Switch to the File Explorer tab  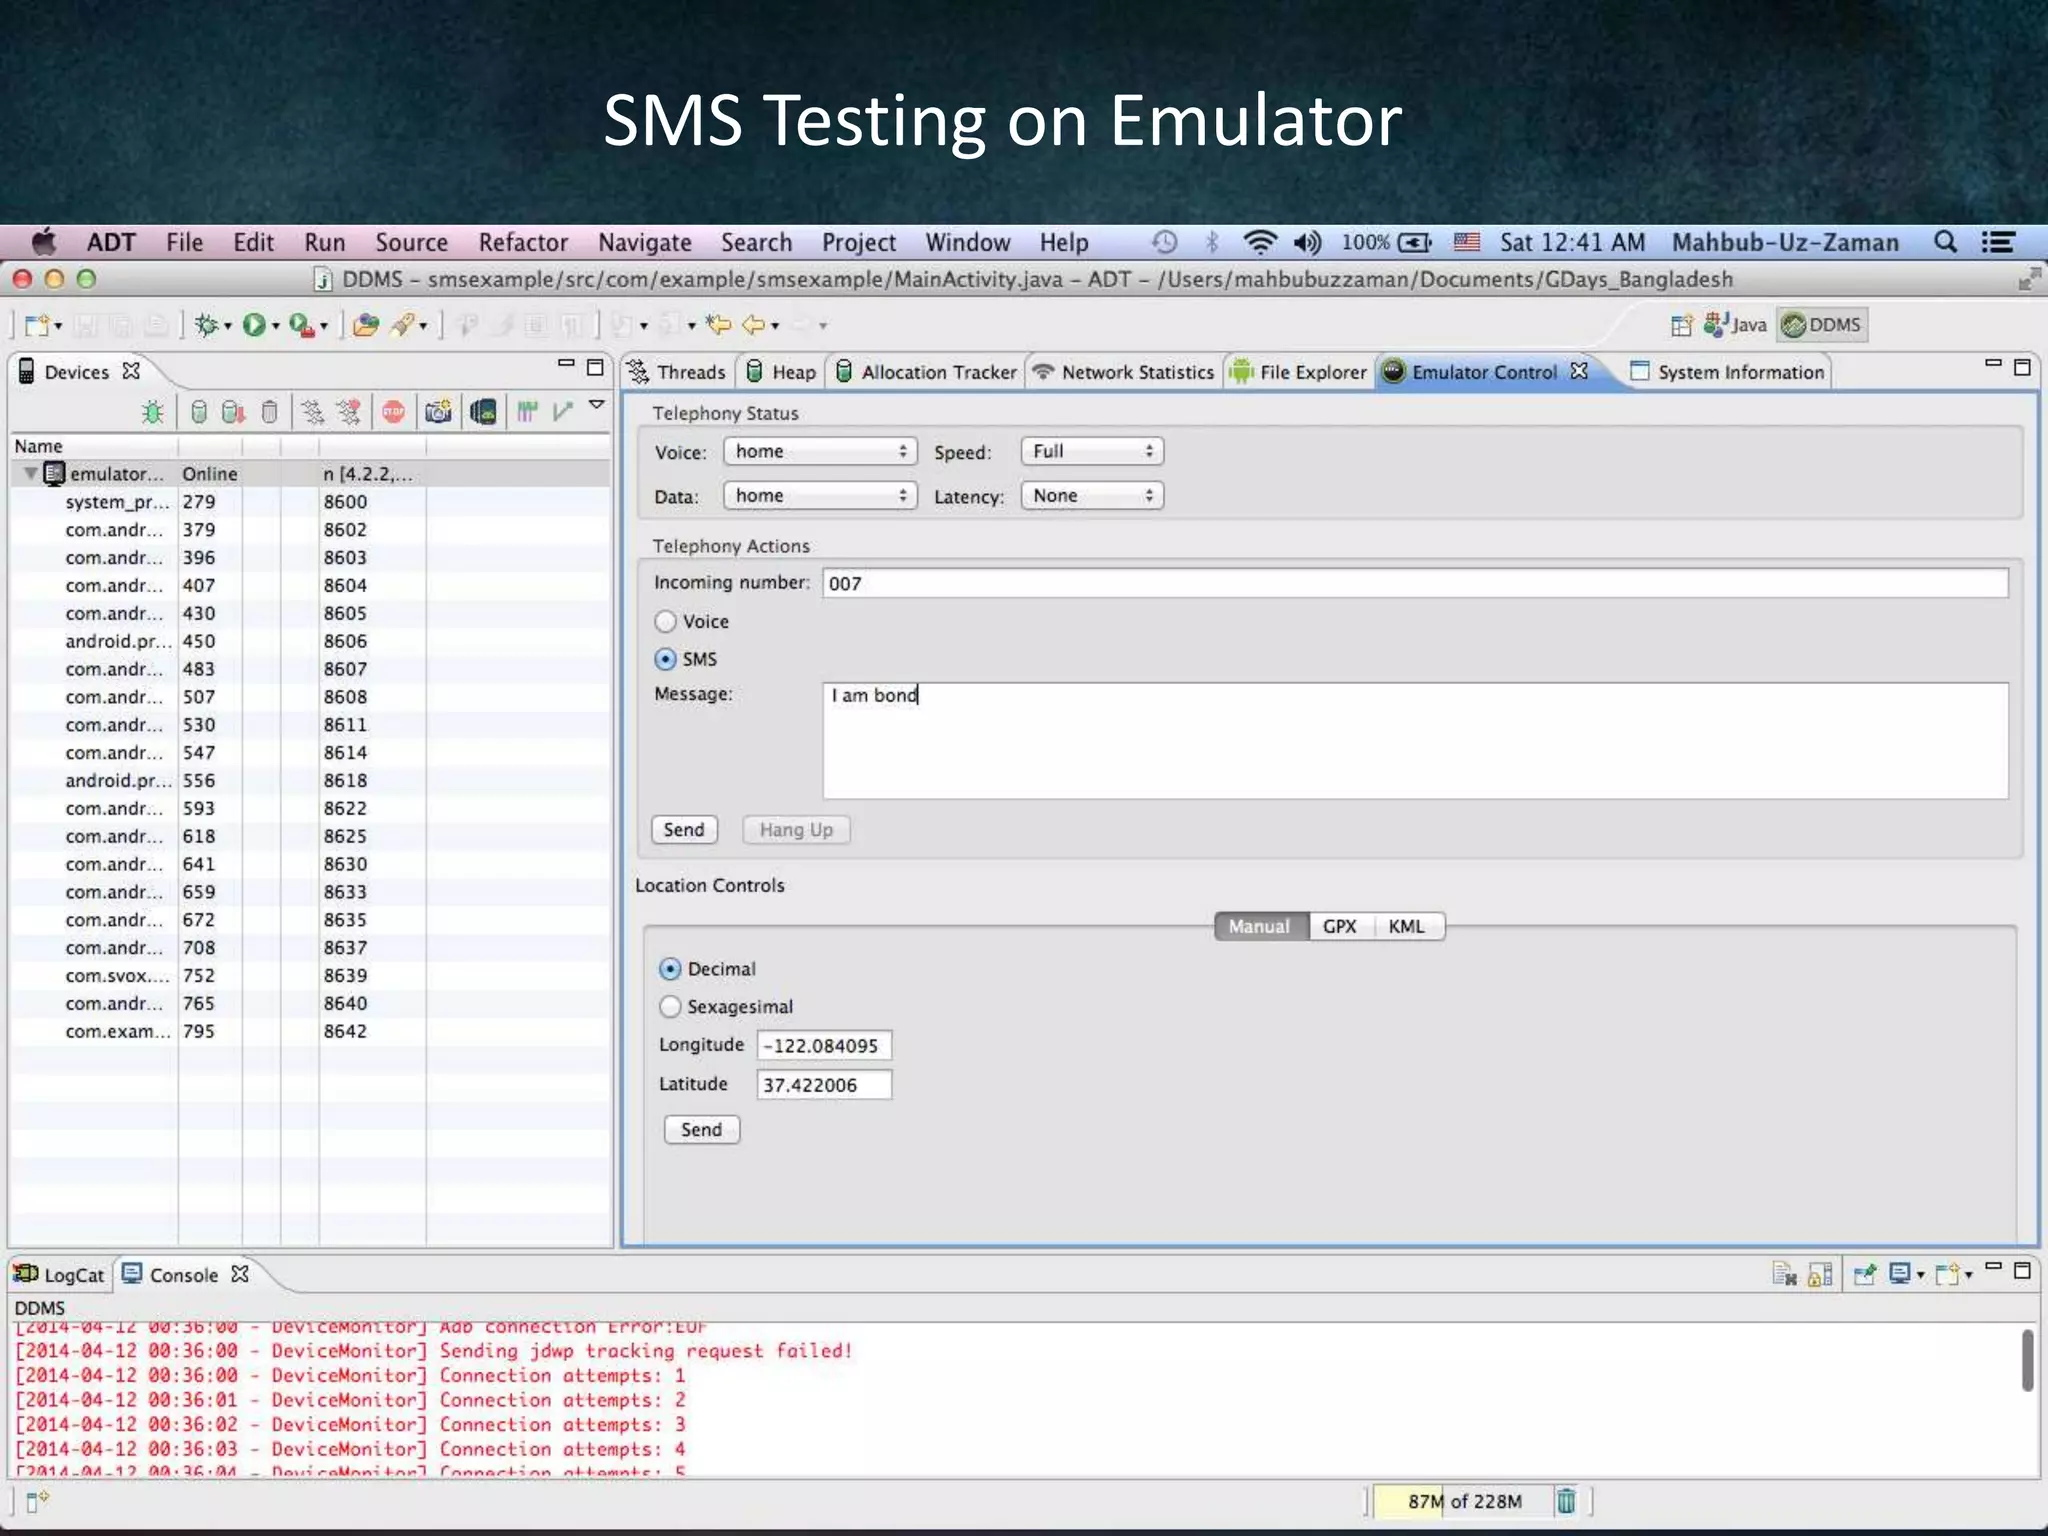1298,372
